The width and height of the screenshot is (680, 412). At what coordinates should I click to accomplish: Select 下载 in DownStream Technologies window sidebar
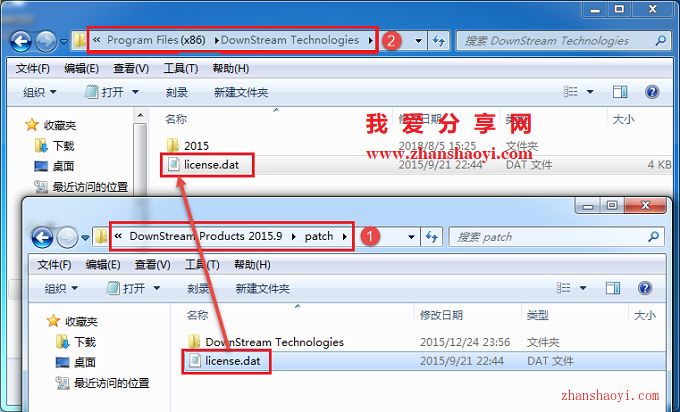click(x=54, y=146)
